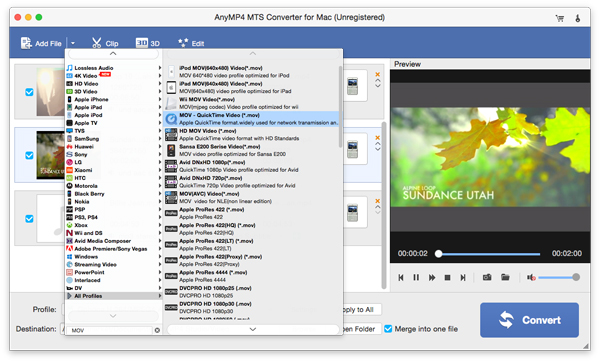Pause the preview playback
The height and width of the screenshot is (362, 600).
[x=416, y=277]
